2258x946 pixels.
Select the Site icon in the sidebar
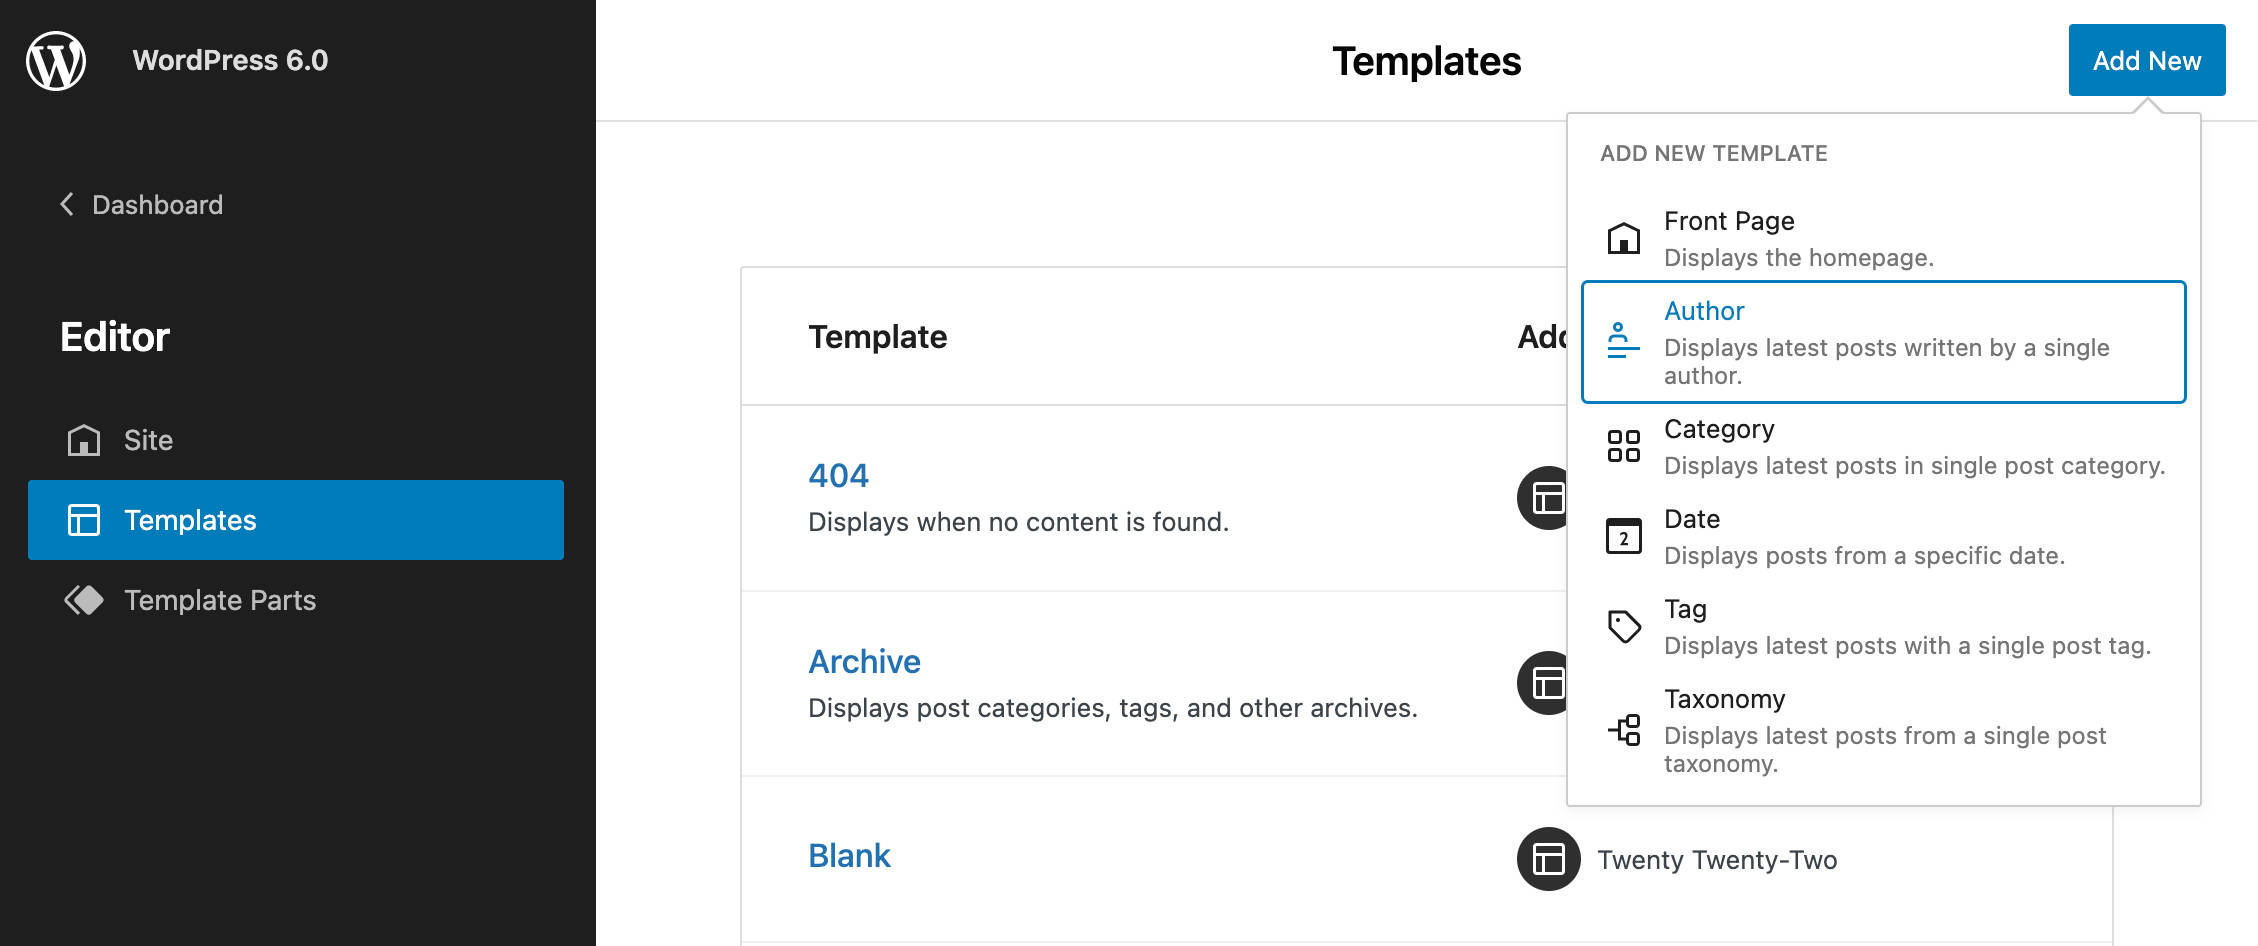coord(84,439)
